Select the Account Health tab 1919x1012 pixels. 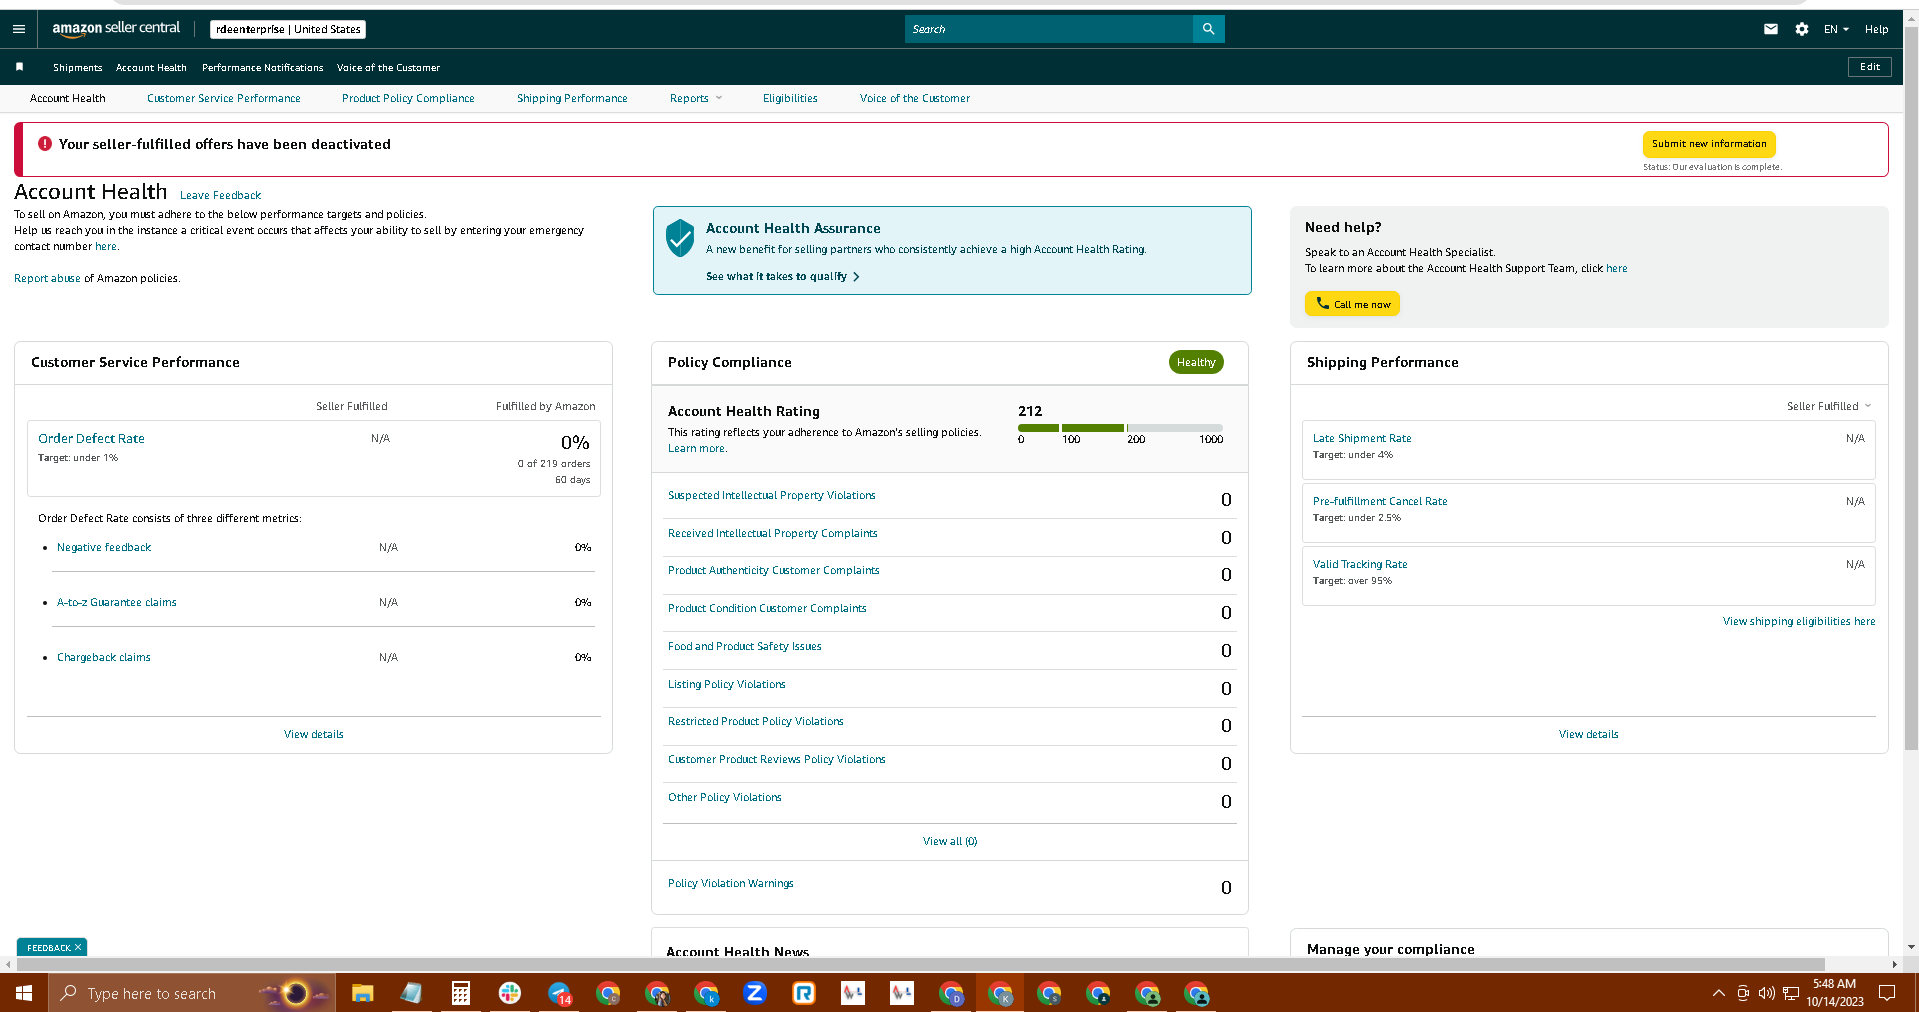pyautogui.click(x=68, y=98)
